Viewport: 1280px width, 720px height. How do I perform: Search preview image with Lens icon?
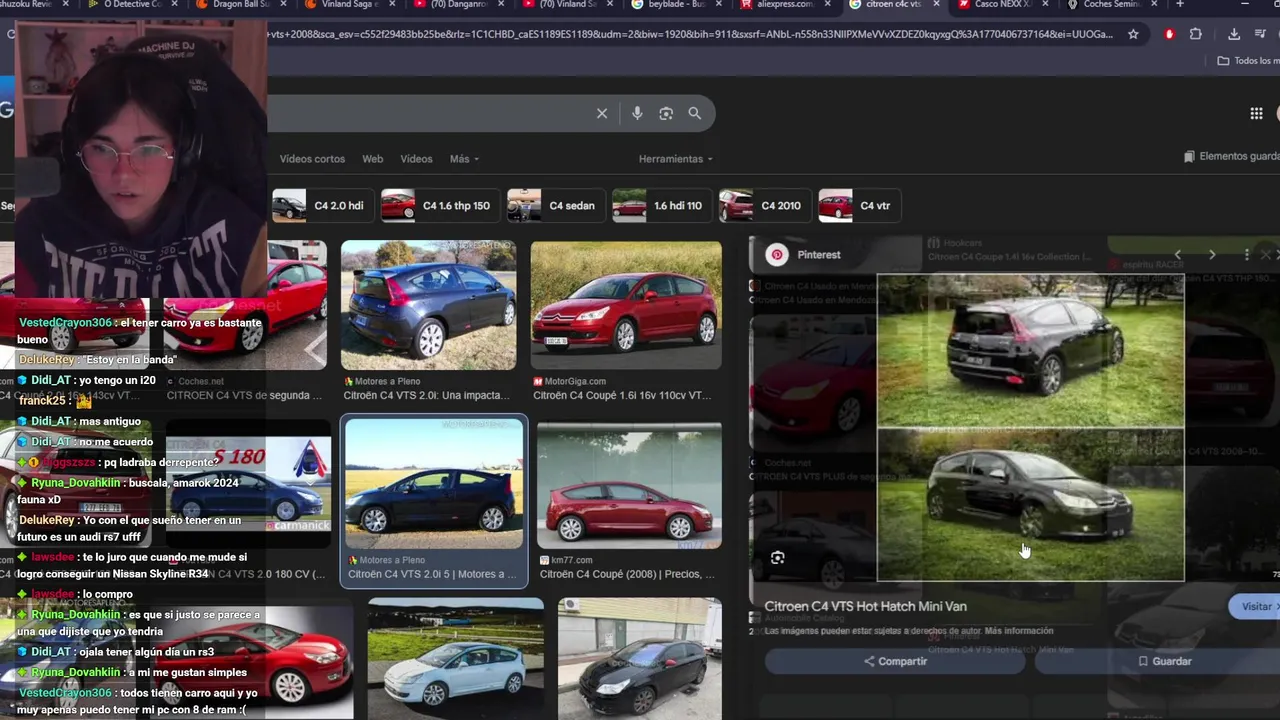(778, 558)
